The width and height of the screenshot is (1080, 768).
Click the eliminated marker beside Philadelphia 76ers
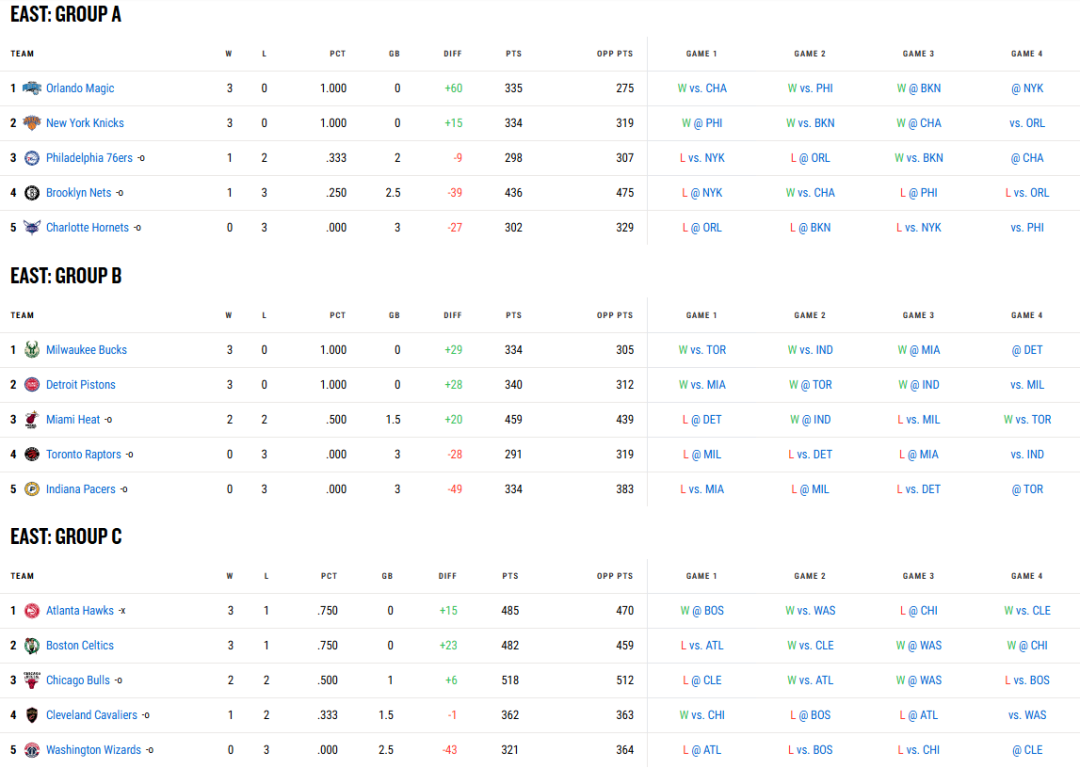pos(141,158)
